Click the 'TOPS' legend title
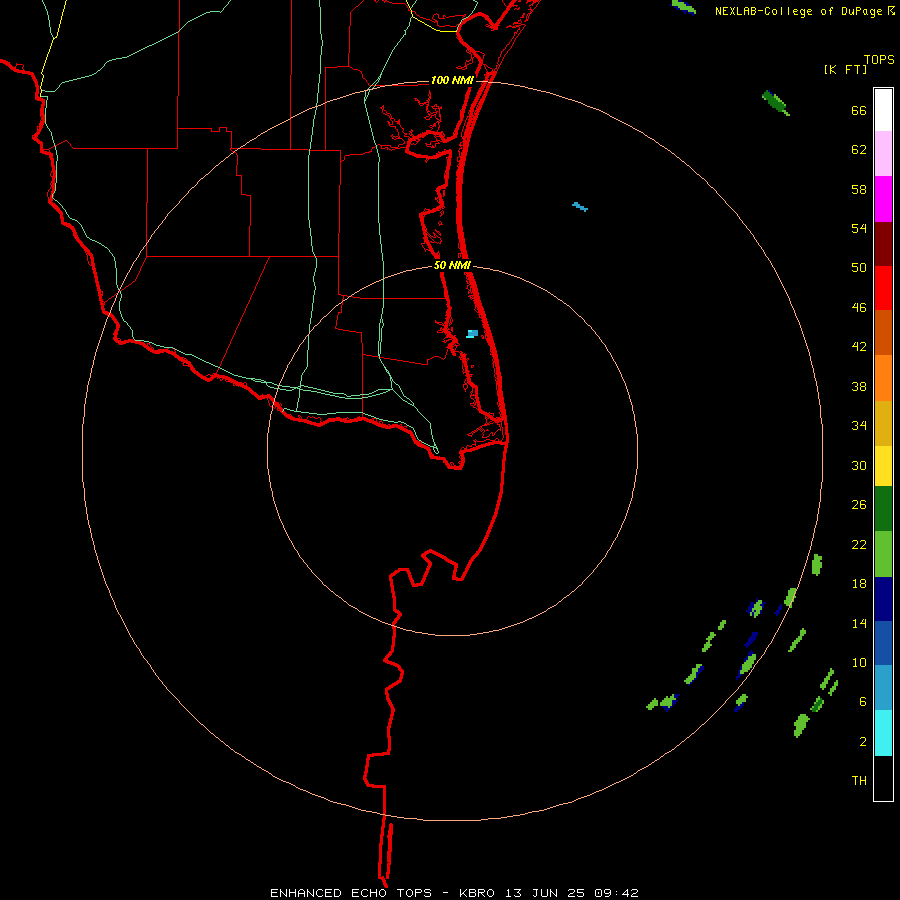900x900 pixels. 879,59
